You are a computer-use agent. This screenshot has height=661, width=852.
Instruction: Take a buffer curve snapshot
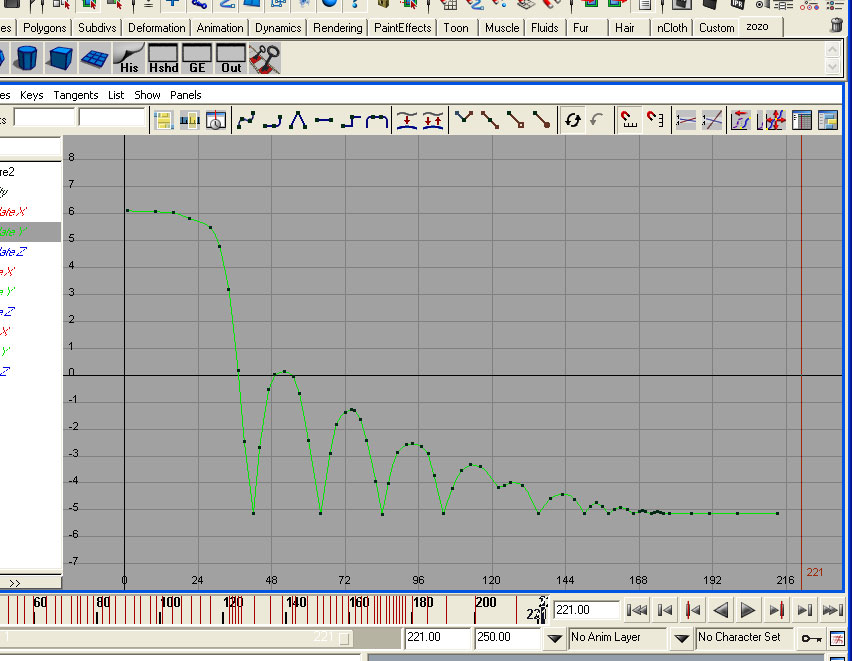click(407, 120)
